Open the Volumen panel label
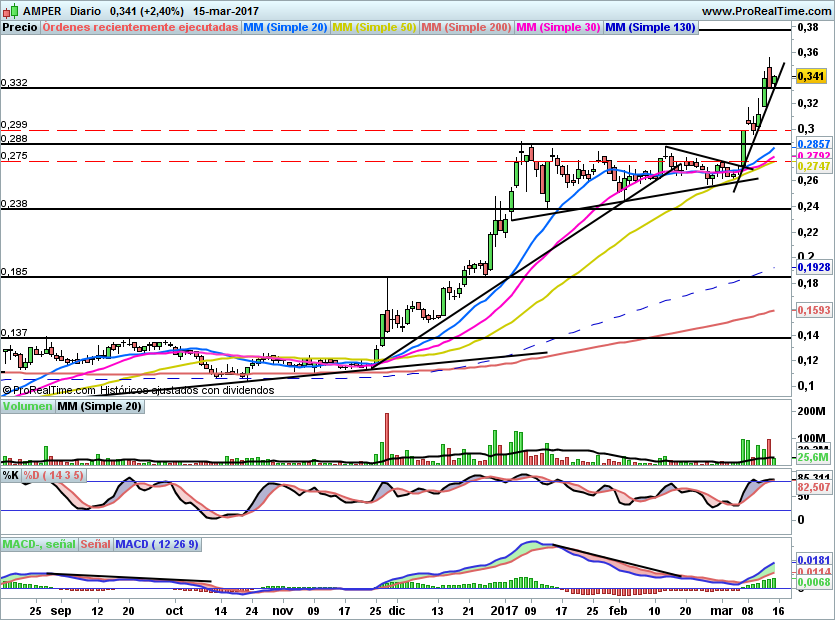This screenshot has height=620, width=835. tap(28, 406)
